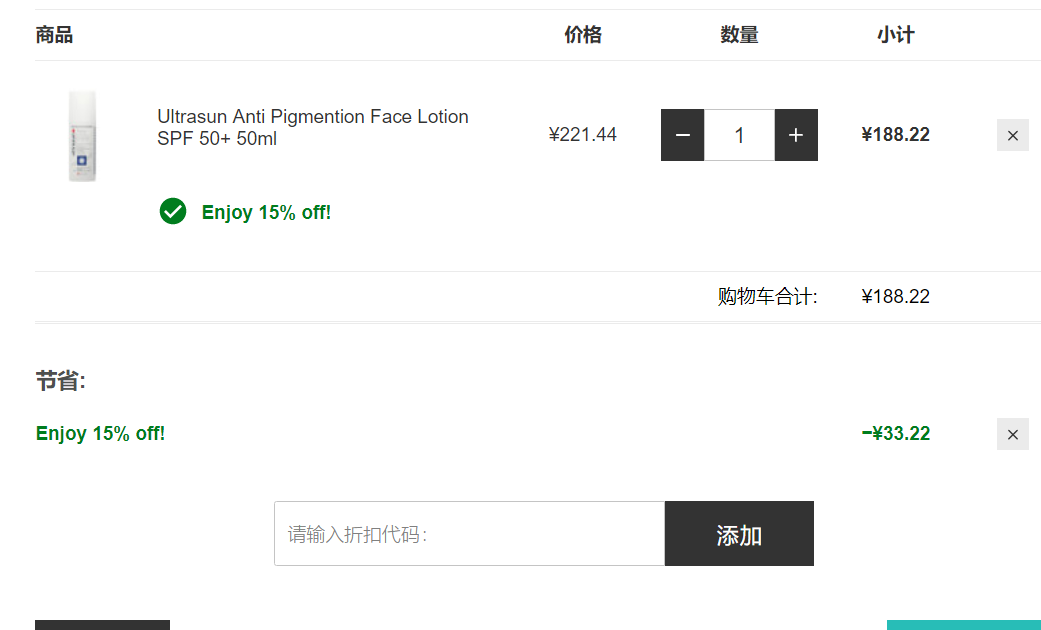Click the 小计 column header
This screenshot has width=1041, height=630.
pos(896,35)
